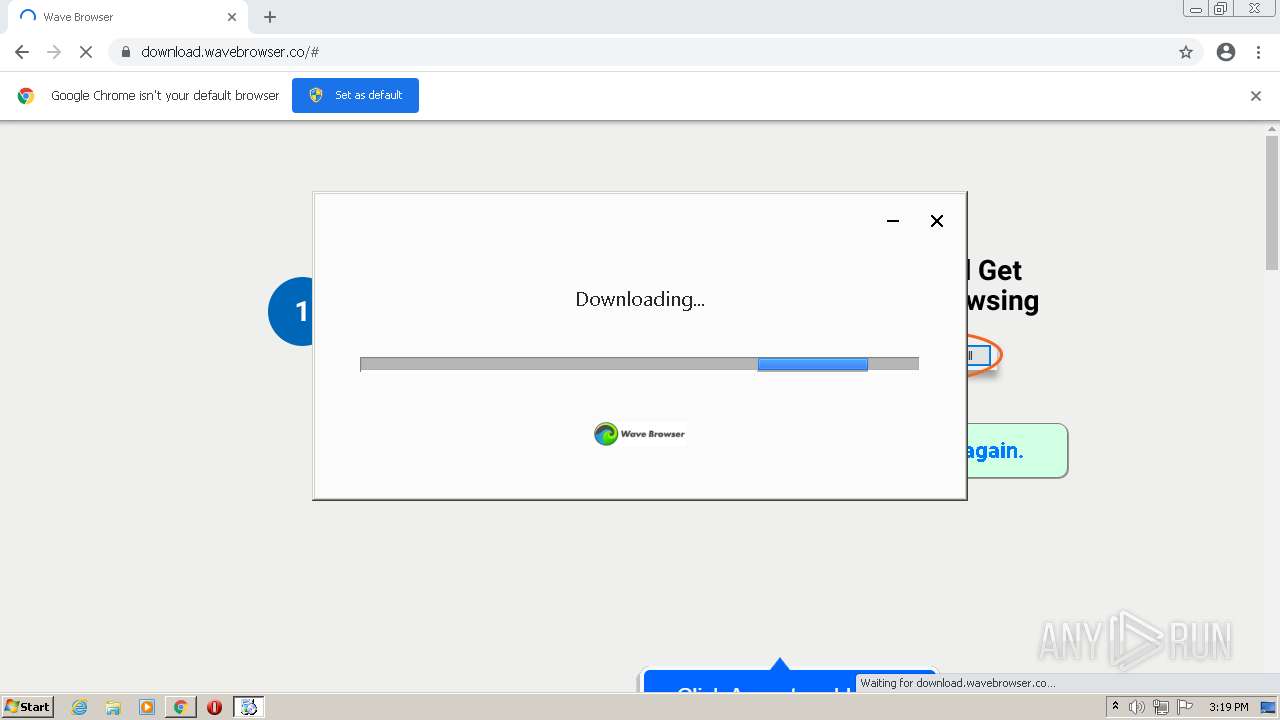The width and height of the screenshot is (1280, 720).
Task: Switch to Chrome in the taskbar
Action: 180,707
